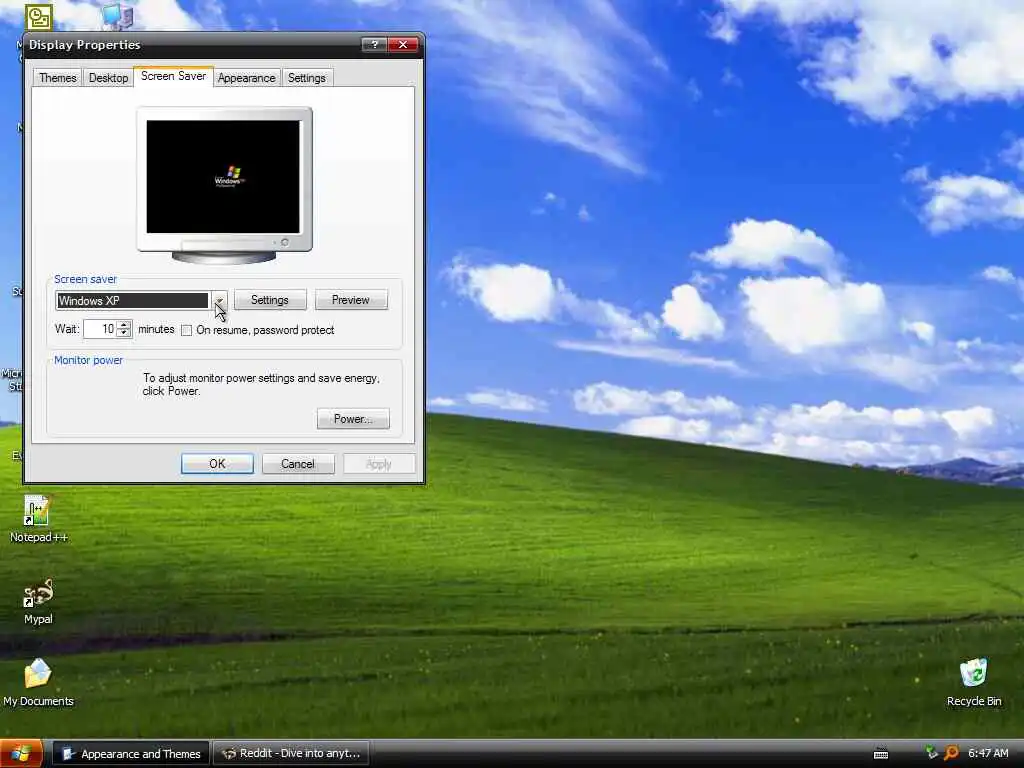The height and width of the screenshot is (768, 1024).
Task: Click the Safely Remove Hardware tray icon
Action: [x=931, y=753]
